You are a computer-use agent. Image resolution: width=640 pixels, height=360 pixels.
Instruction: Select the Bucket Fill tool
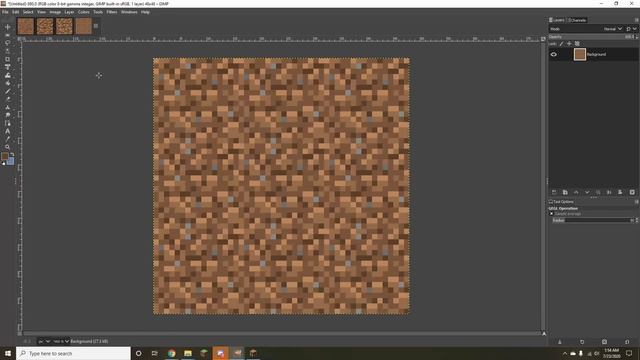click(x=7, y=83)
